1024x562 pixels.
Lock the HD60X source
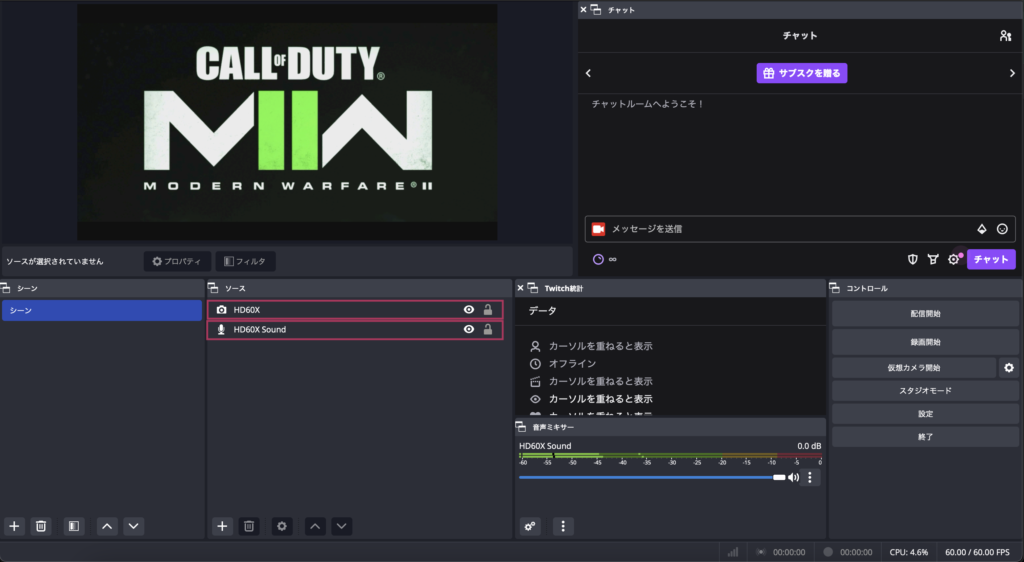click(487, 310)
